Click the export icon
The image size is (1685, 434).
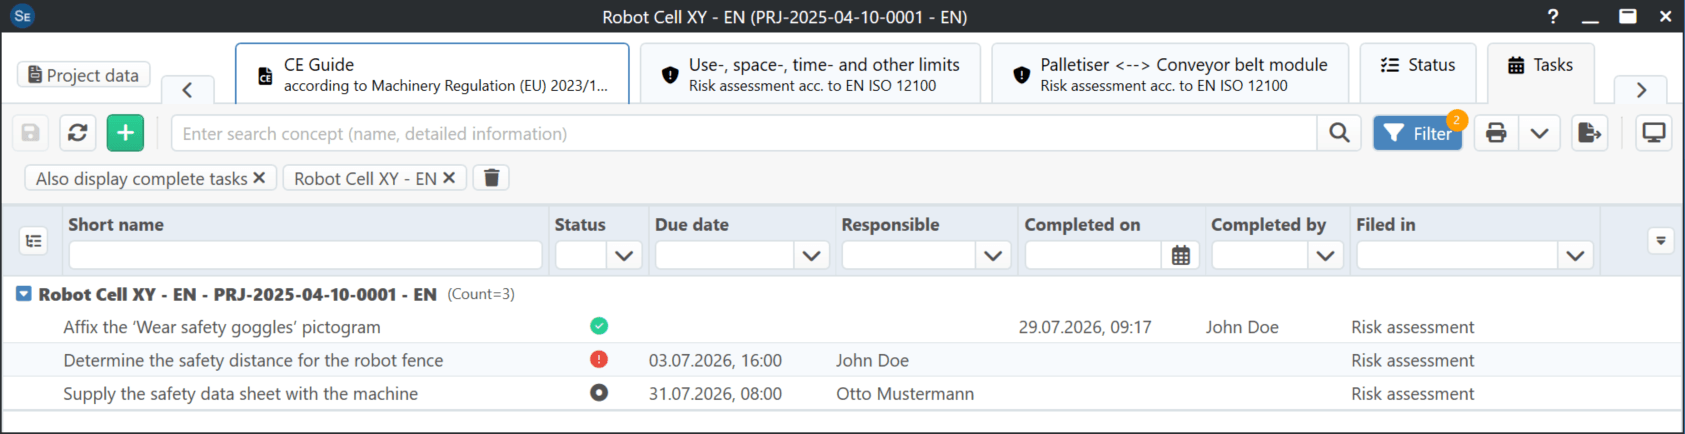(x=1589, y=133)
